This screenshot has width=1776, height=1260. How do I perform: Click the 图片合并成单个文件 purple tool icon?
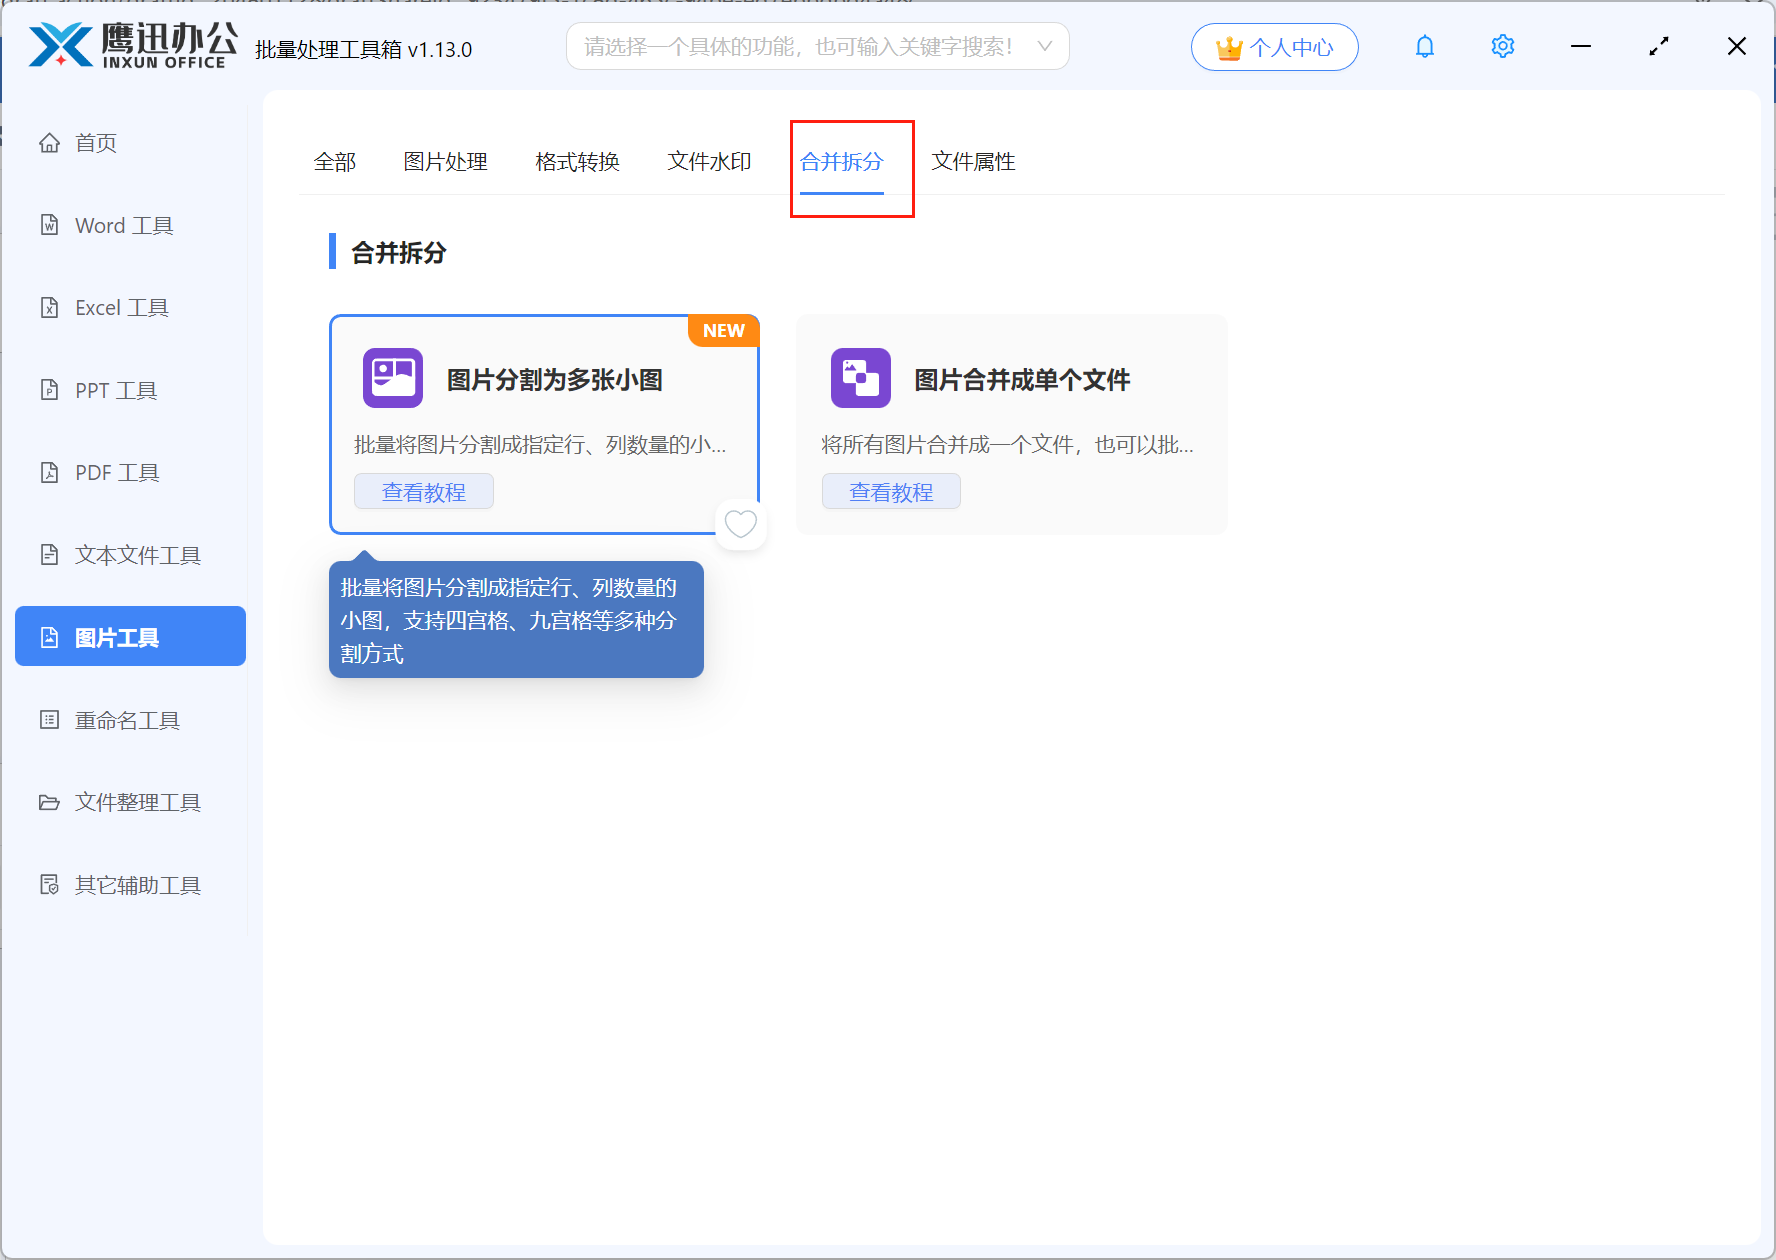(860, 378)
